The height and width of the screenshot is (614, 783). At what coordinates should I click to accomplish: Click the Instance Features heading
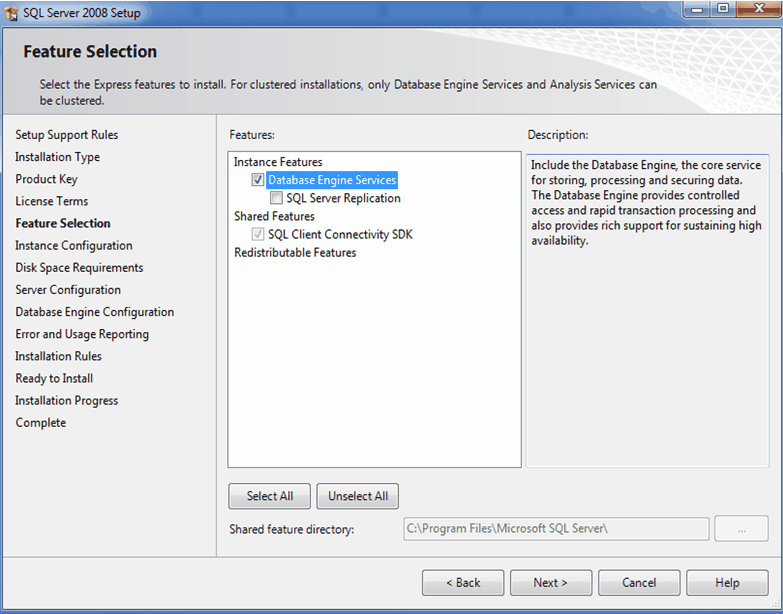tap(278, 162)
